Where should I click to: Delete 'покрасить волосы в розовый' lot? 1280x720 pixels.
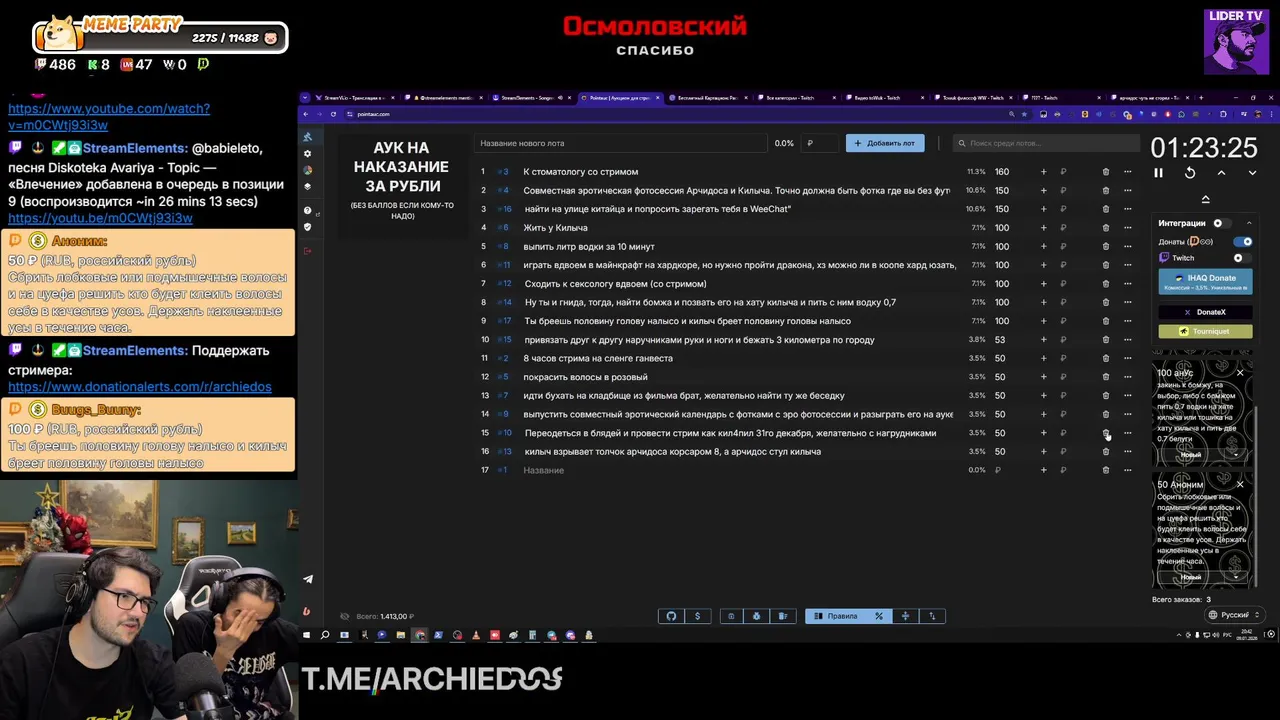(x=1105, y=377)
